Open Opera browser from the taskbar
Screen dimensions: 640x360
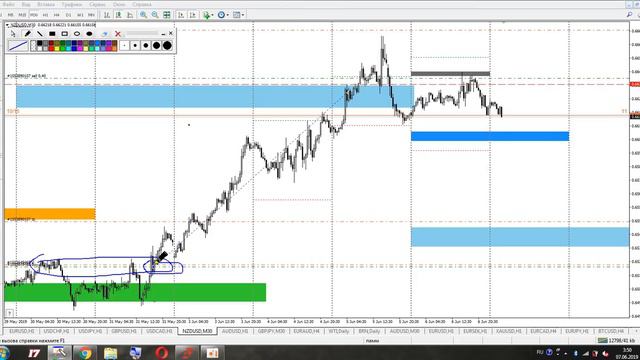(x=162, y=353)
